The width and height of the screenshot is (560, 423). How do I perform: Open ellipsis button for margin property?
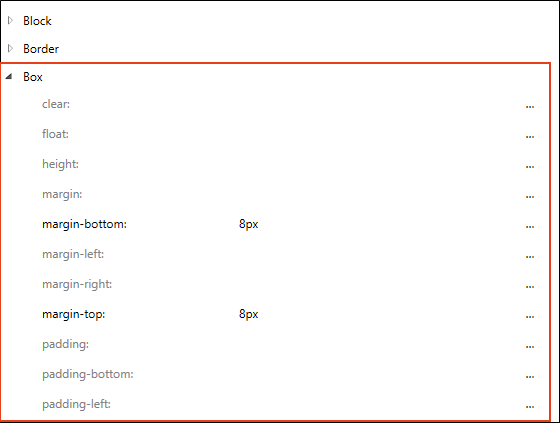point(530,196)
